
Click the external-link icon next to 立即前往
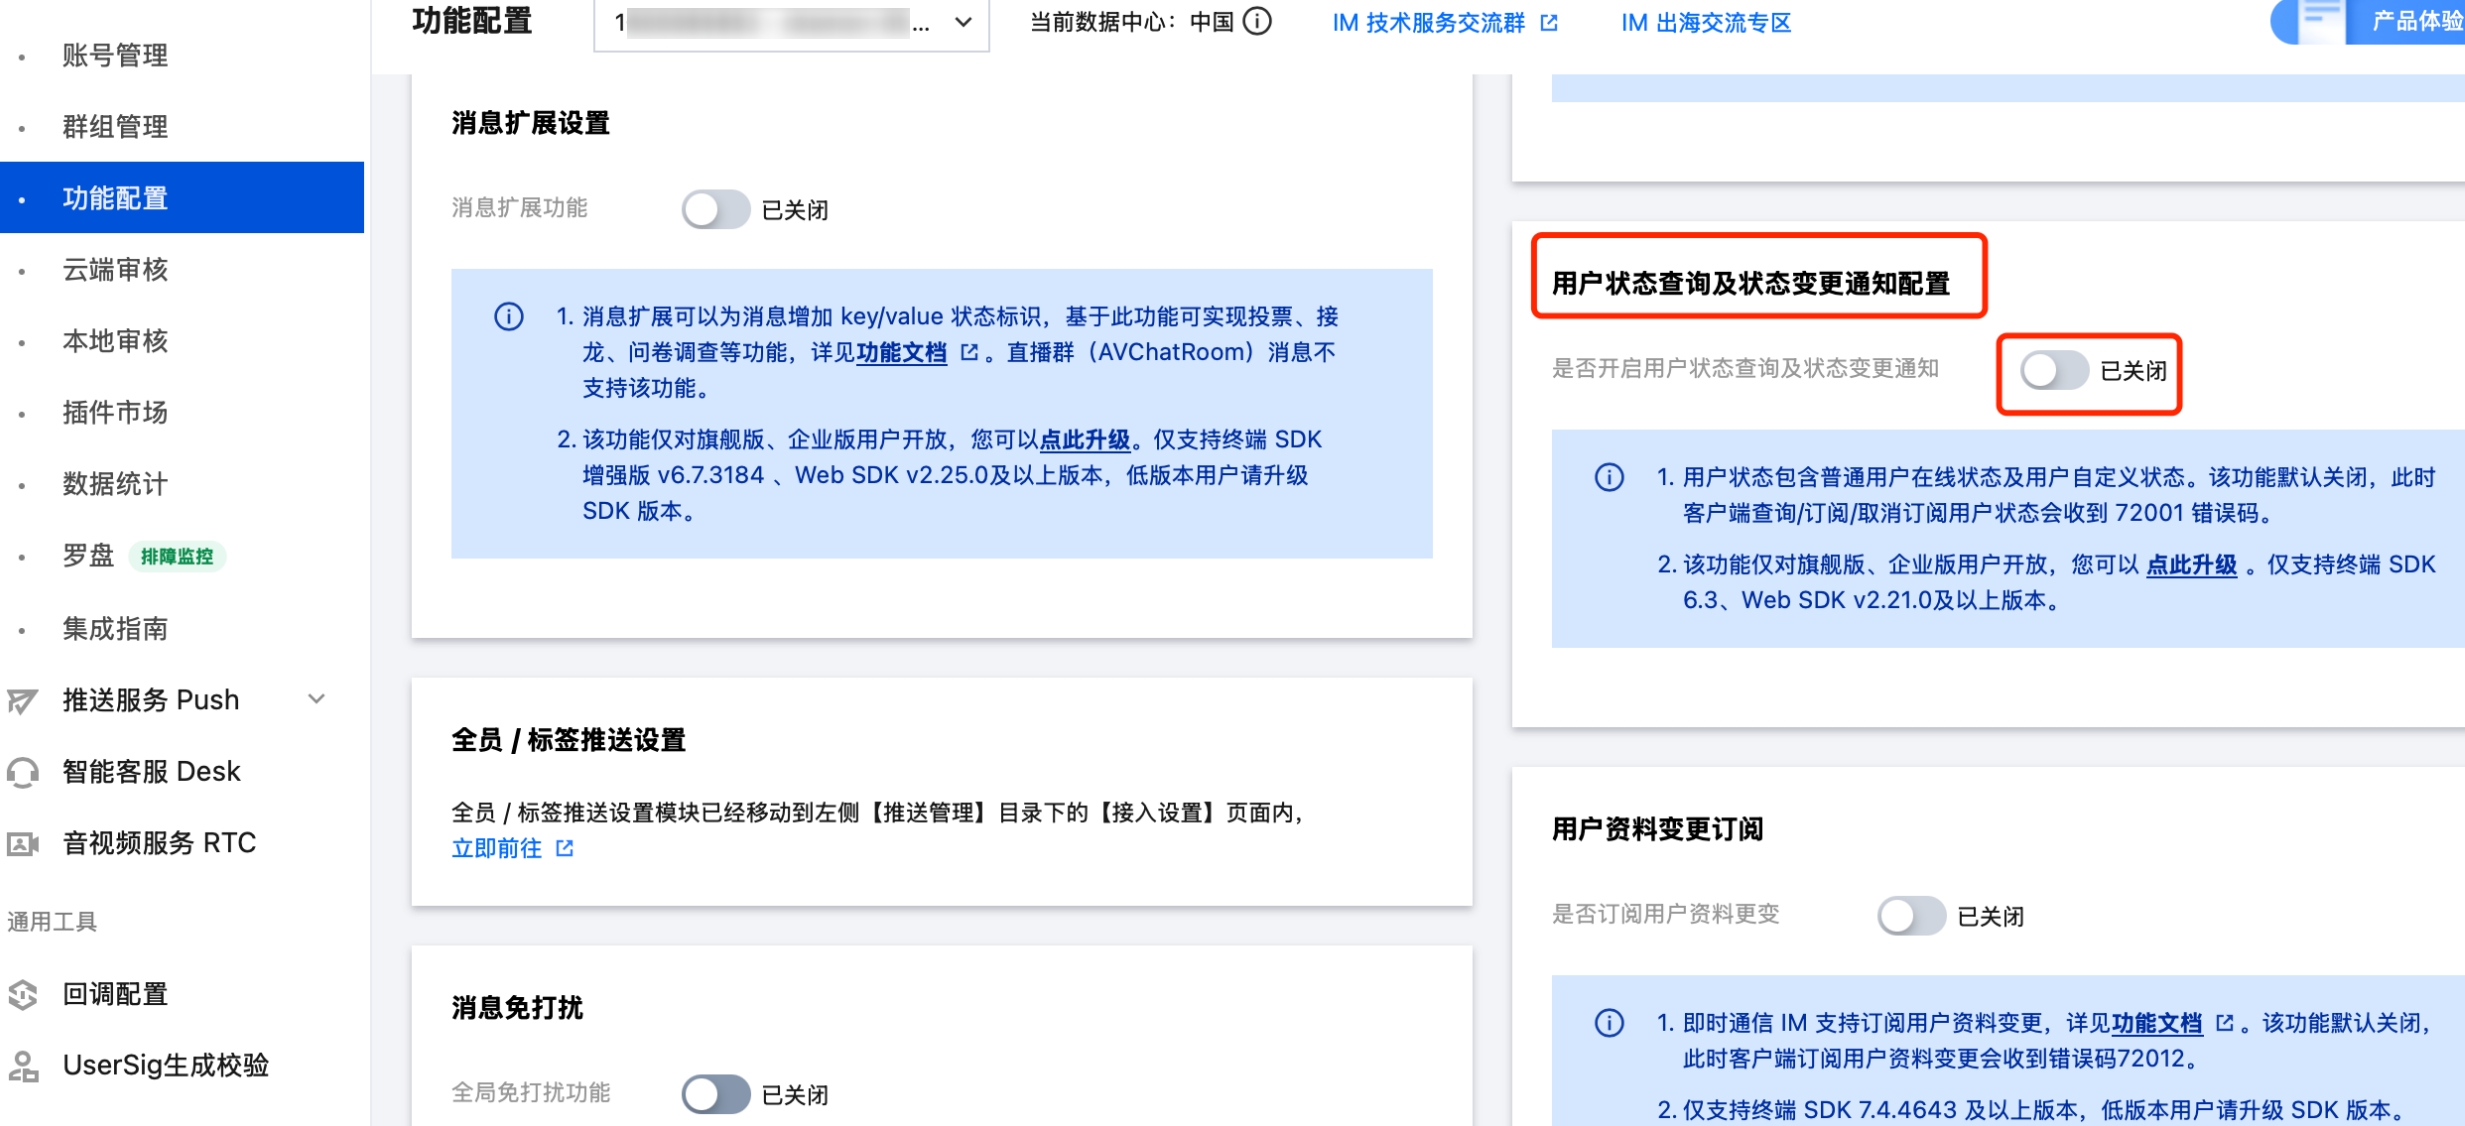tap(565, 848)
